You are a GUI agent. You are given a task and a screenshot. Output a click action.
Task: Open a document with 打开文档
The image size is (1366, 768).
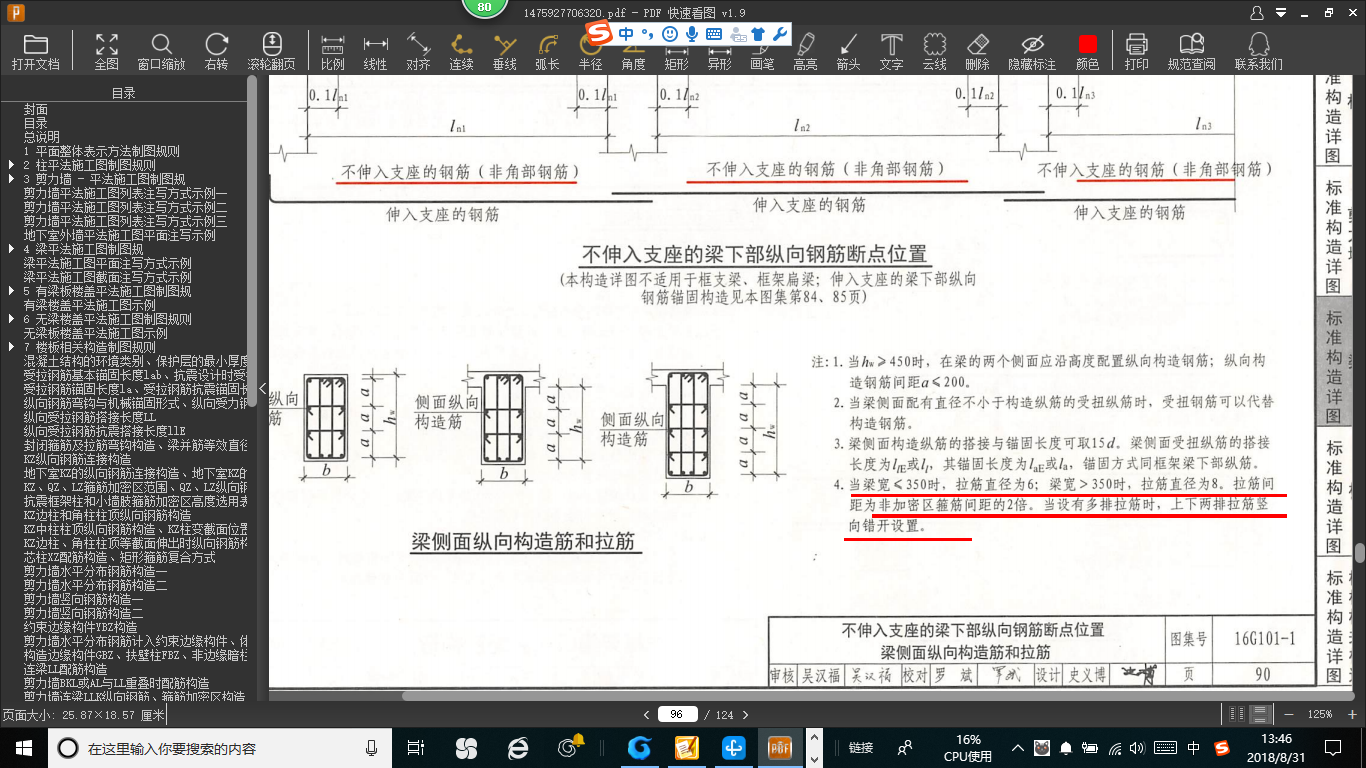click(36, 52)
